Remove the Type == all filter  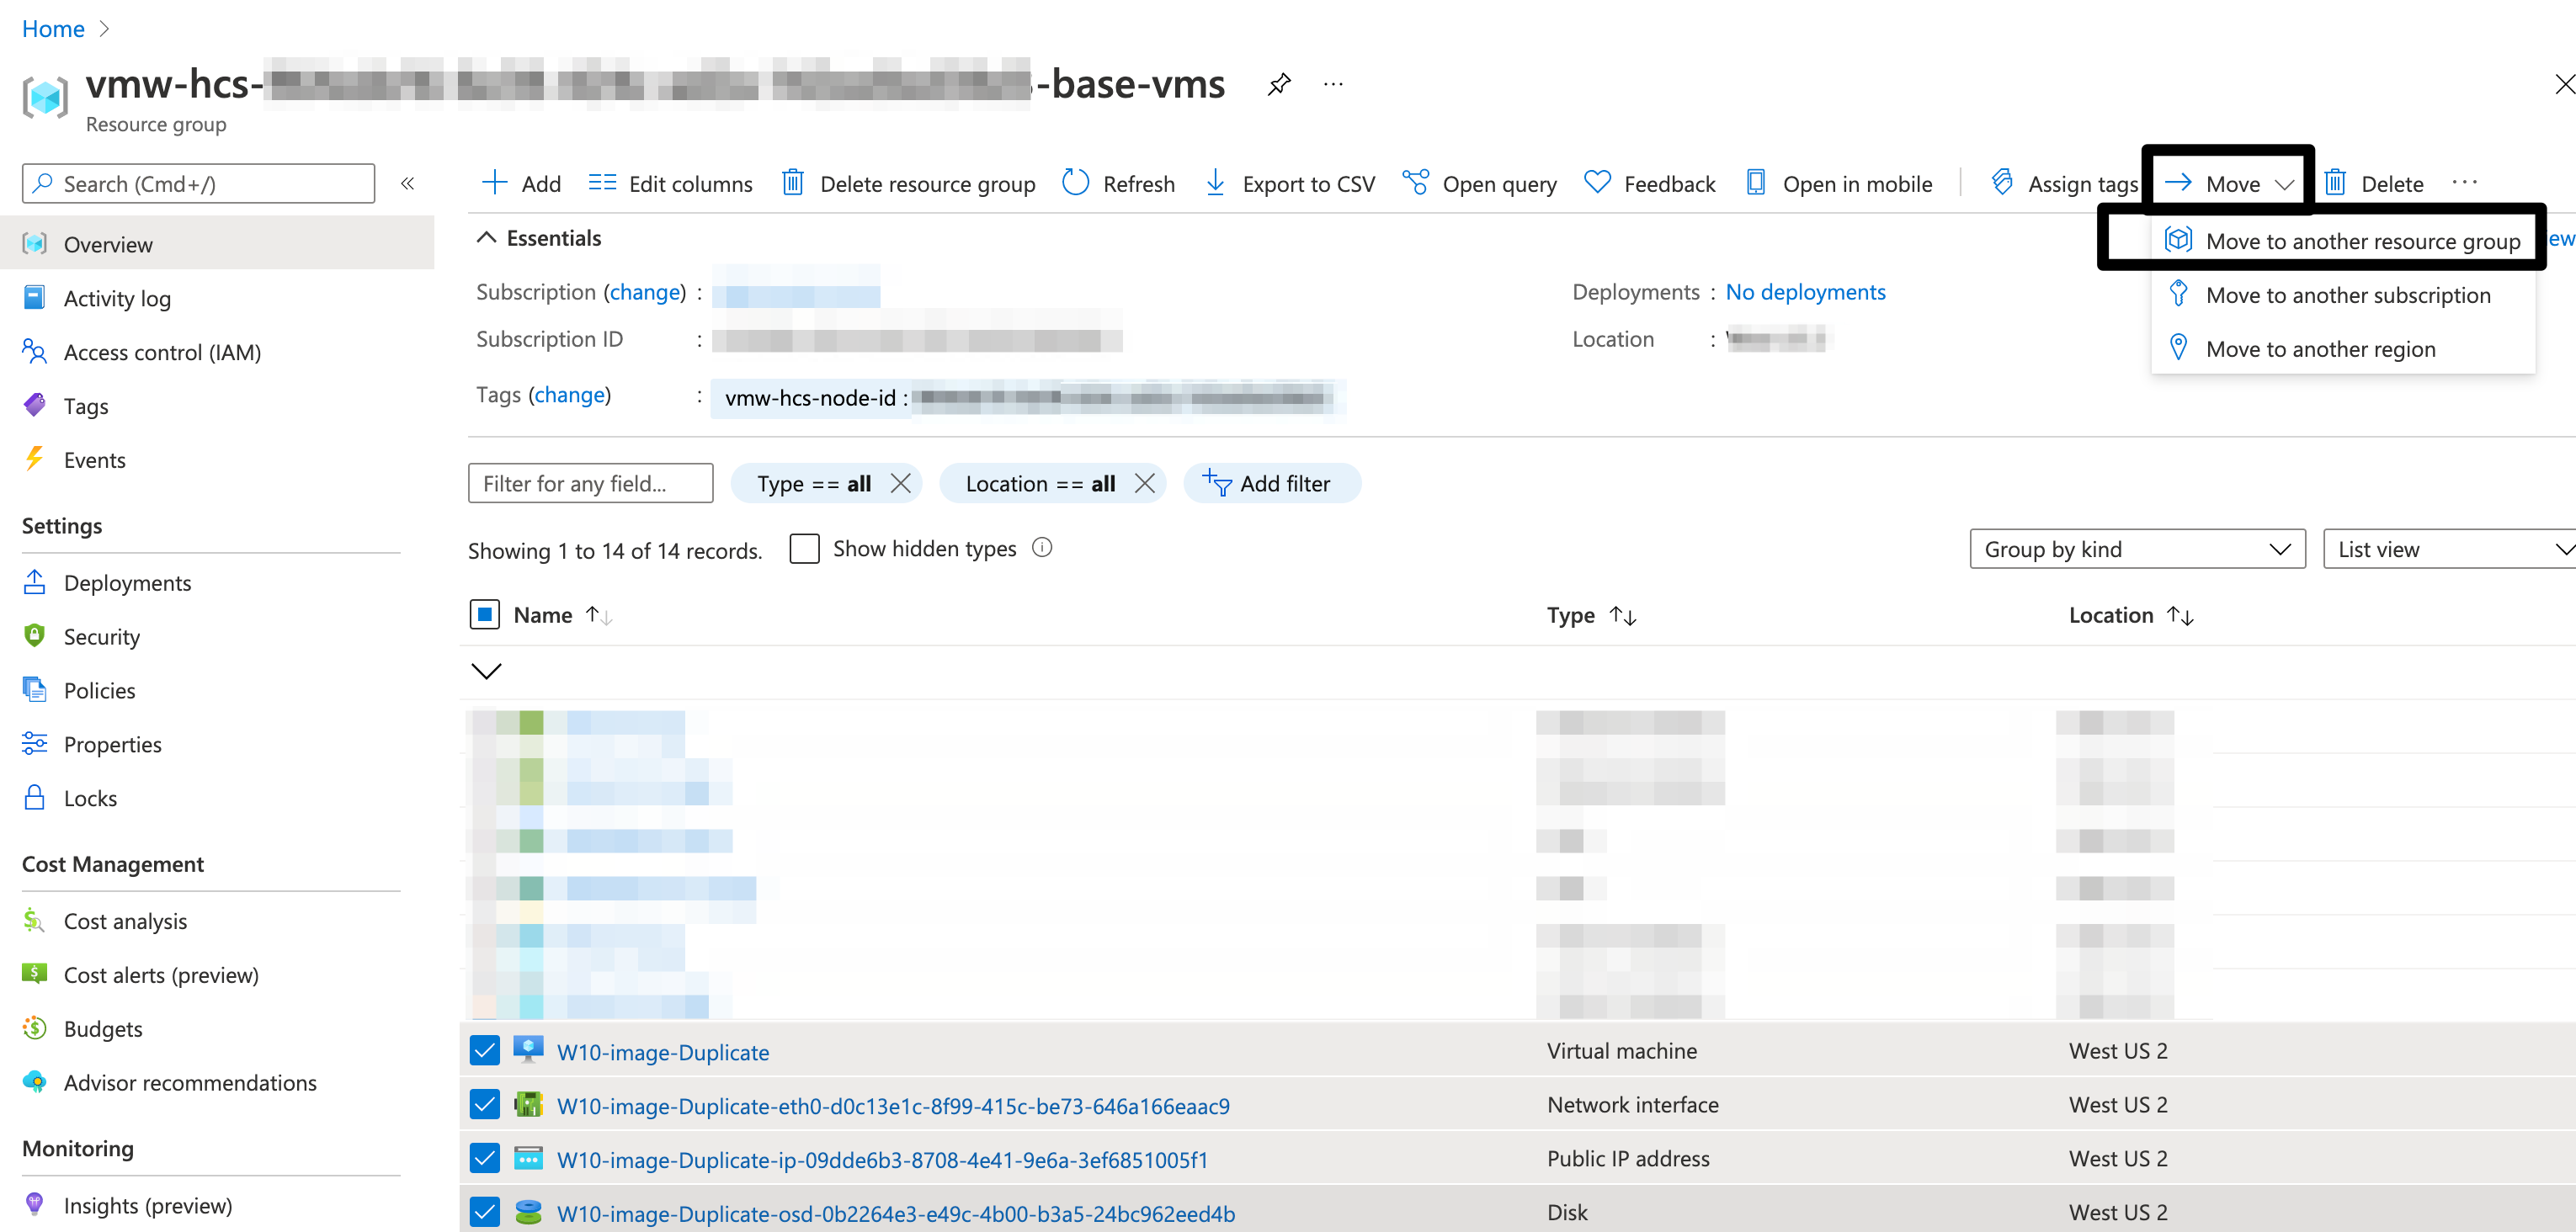pos(900,483)
